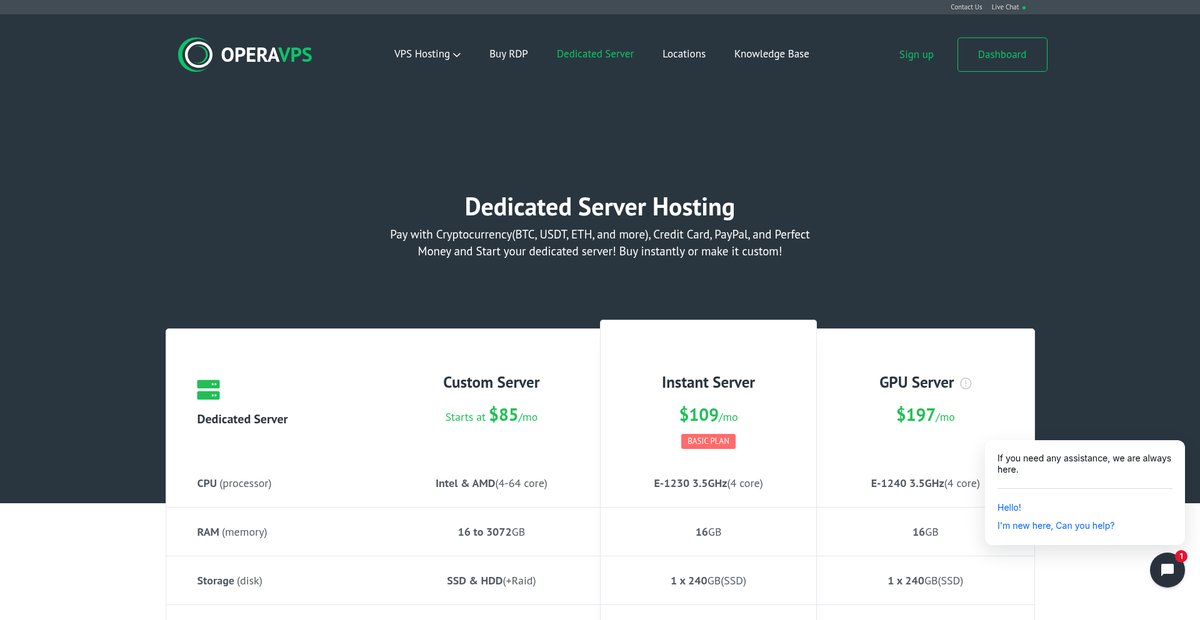This screenshot has height=620, width=1200.
Task: Click the OperaVPS logo
Action: point(245,54)
